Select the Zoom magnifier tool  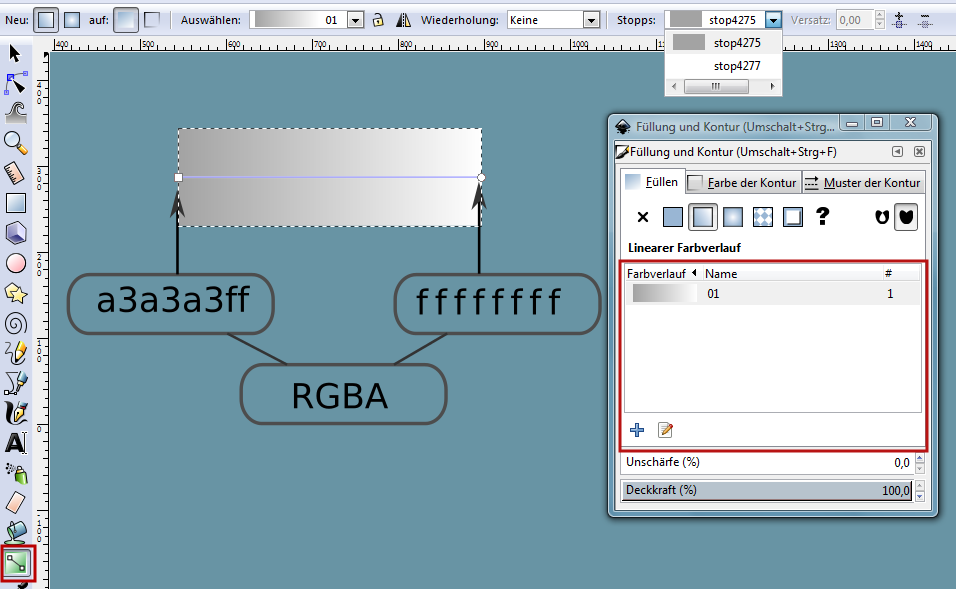click(15, 143)
